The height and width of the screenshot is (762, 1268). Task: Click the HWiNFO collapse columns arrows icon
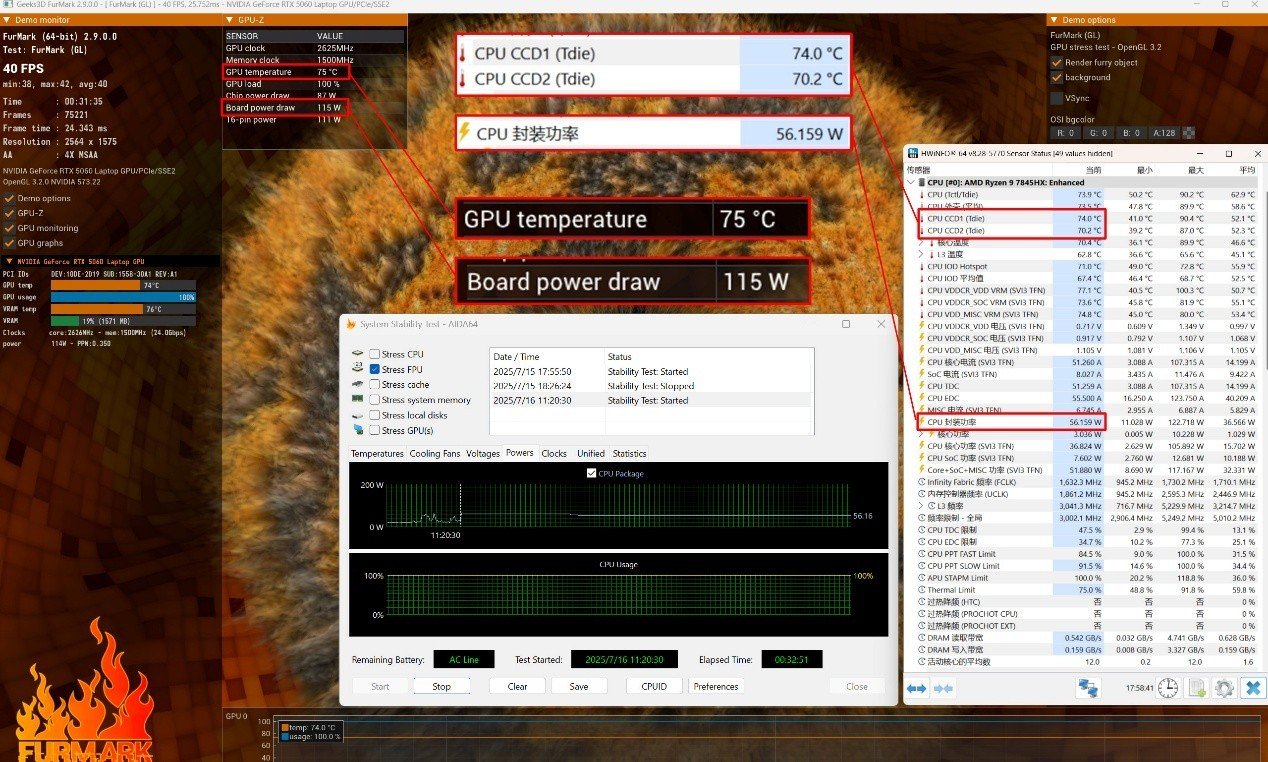click(942, 688)
